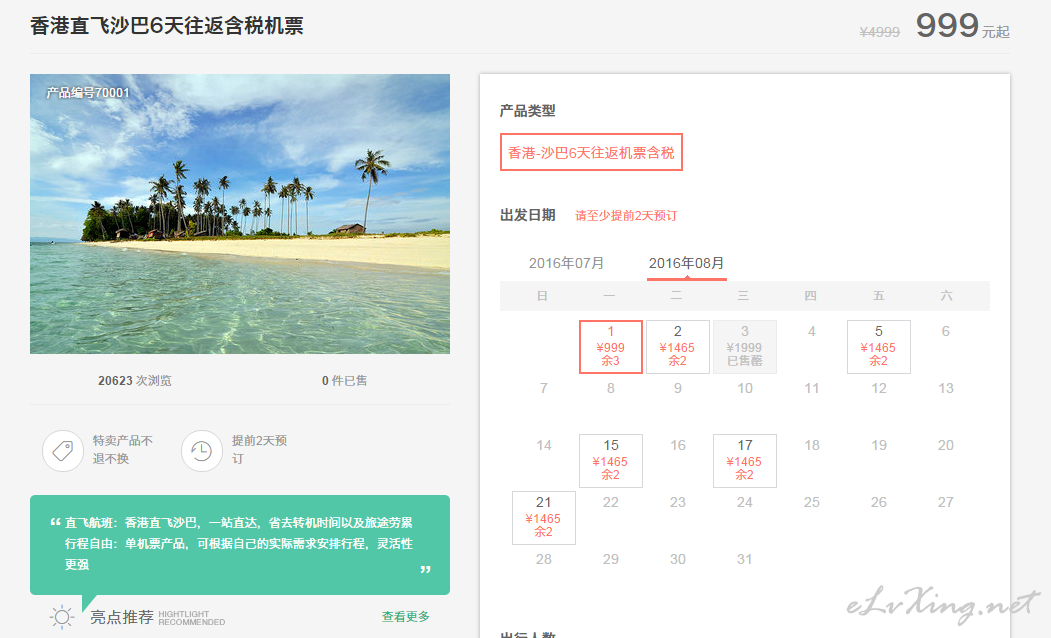Click calendar date 28
Image resolution: width=1051 pixels, height=638 pixels.
click(544, 559)
